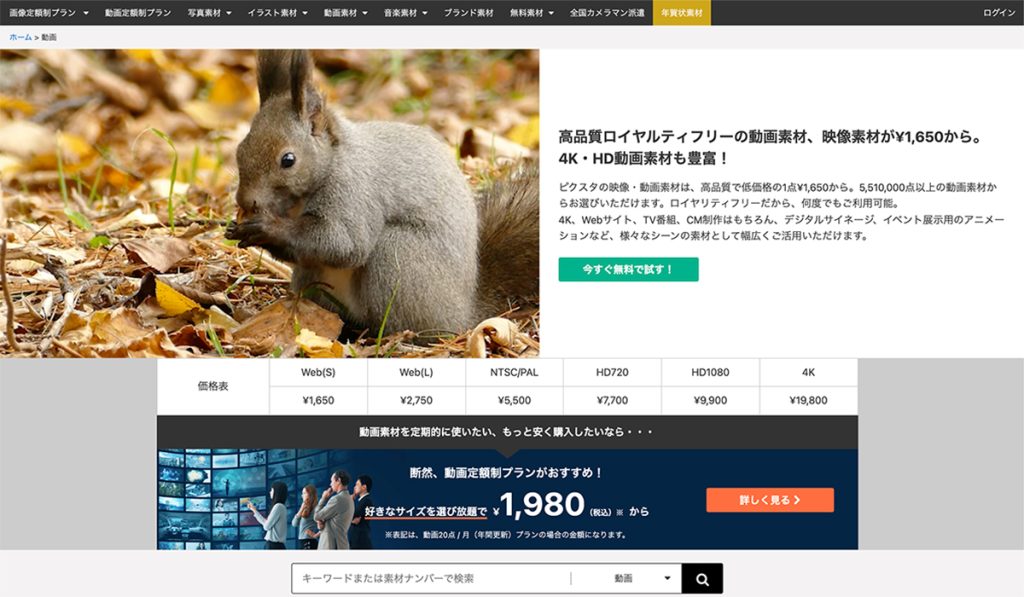
Task: Open 全国カメラマン派遣 from the nav bar
Action: click(608, 13)
